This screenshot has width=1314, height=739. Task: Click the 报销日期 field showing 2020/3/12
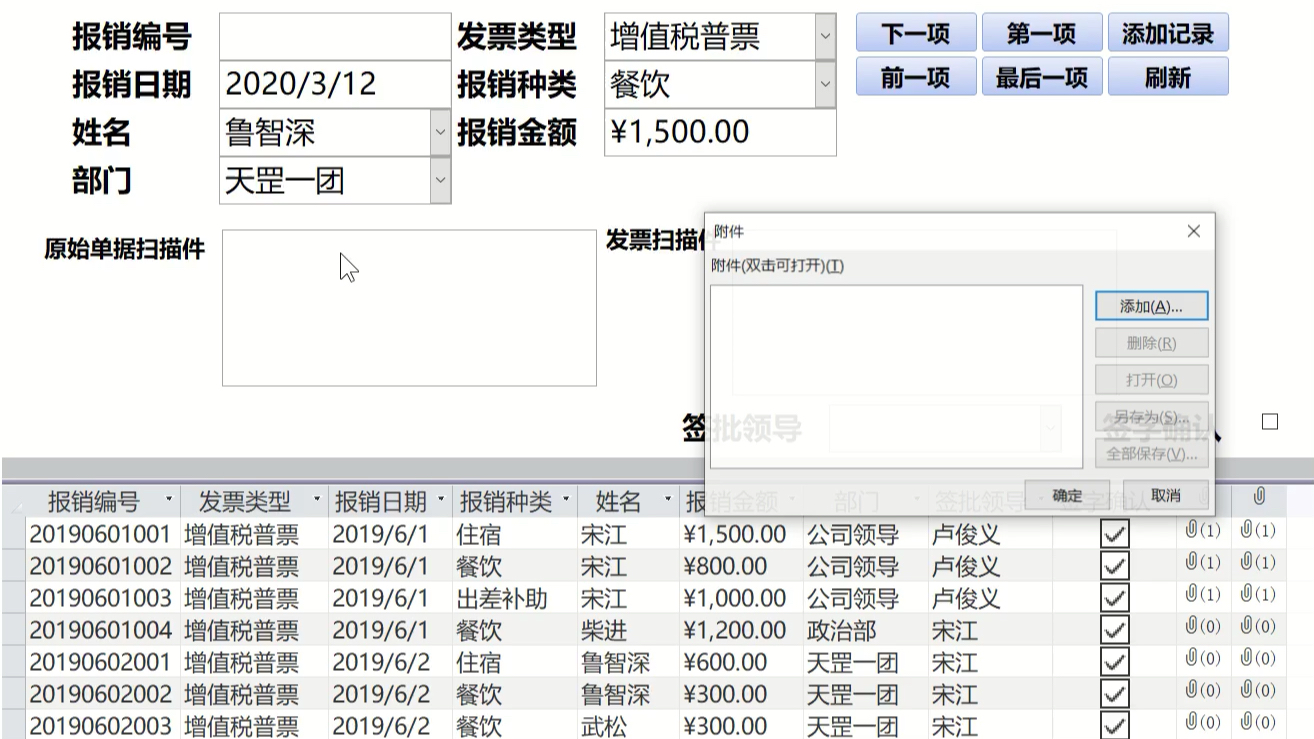point(335,84)
